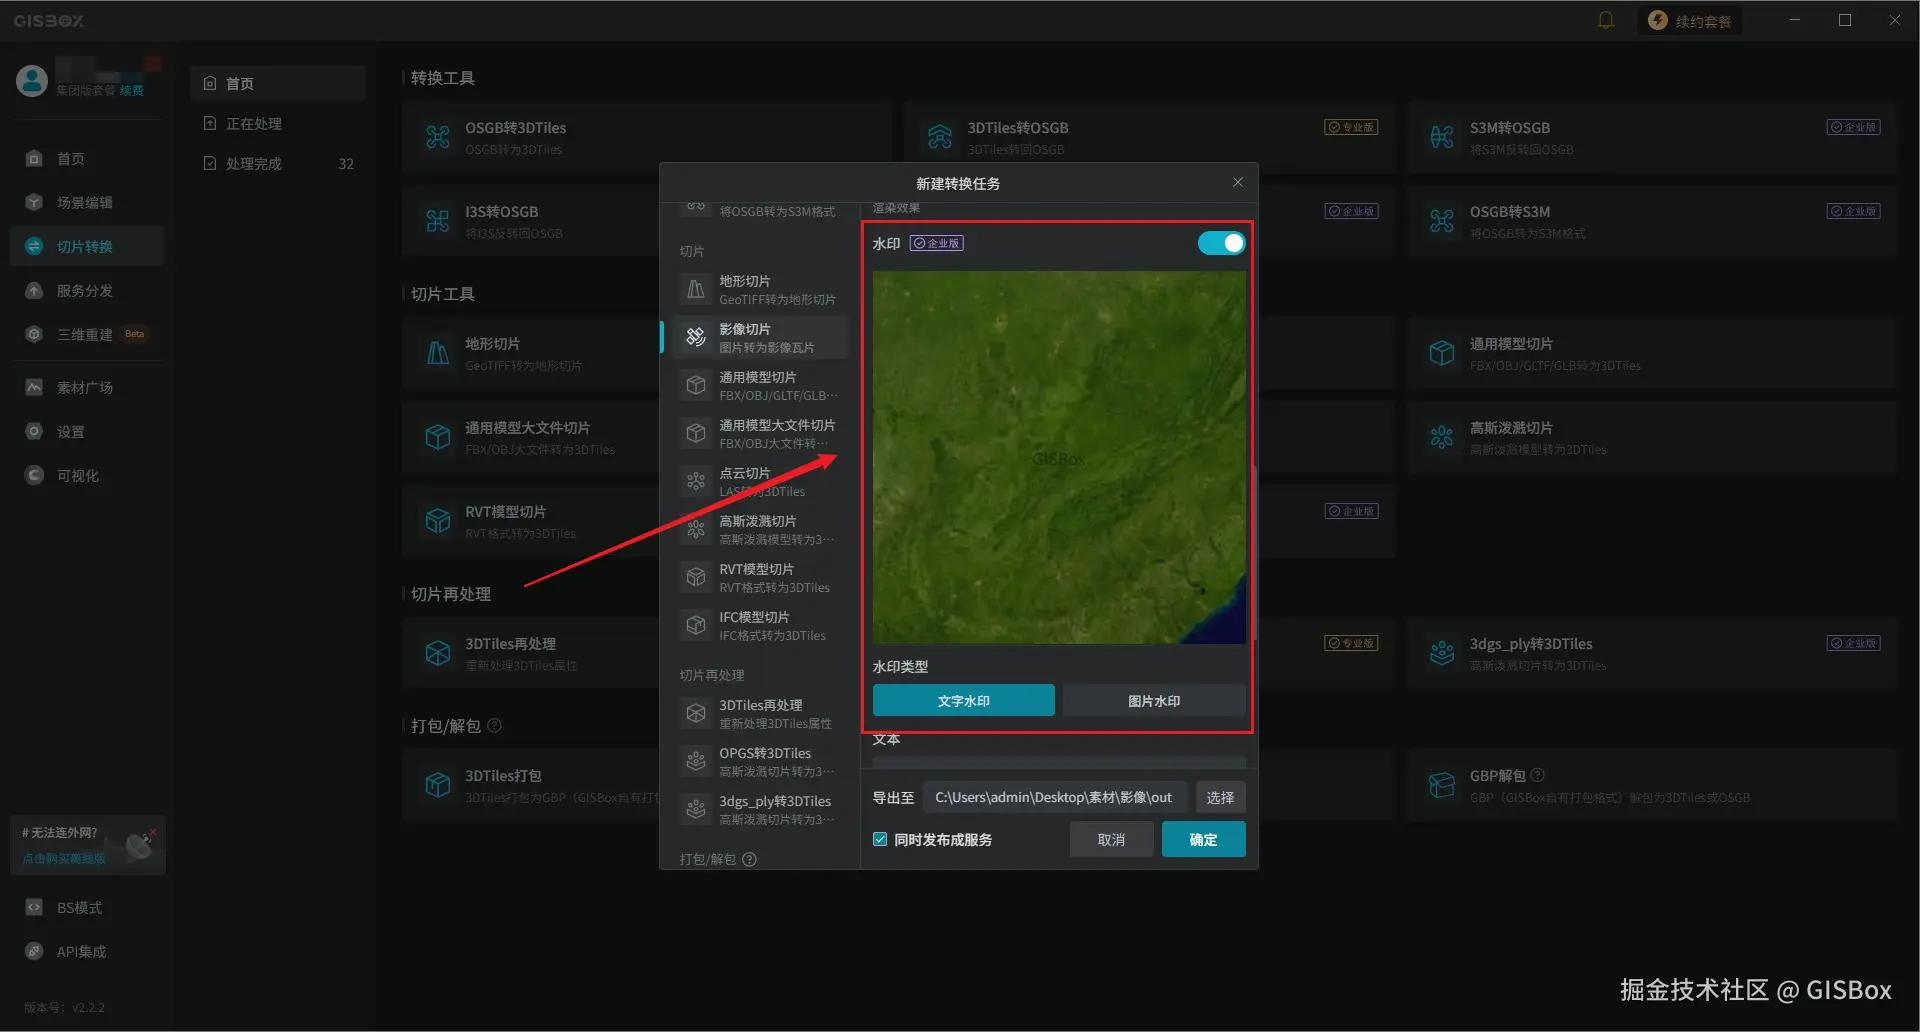1920x1032 pixels.
Task: Click 确定 to confirm the conversion task
Action: [1203, 840]
